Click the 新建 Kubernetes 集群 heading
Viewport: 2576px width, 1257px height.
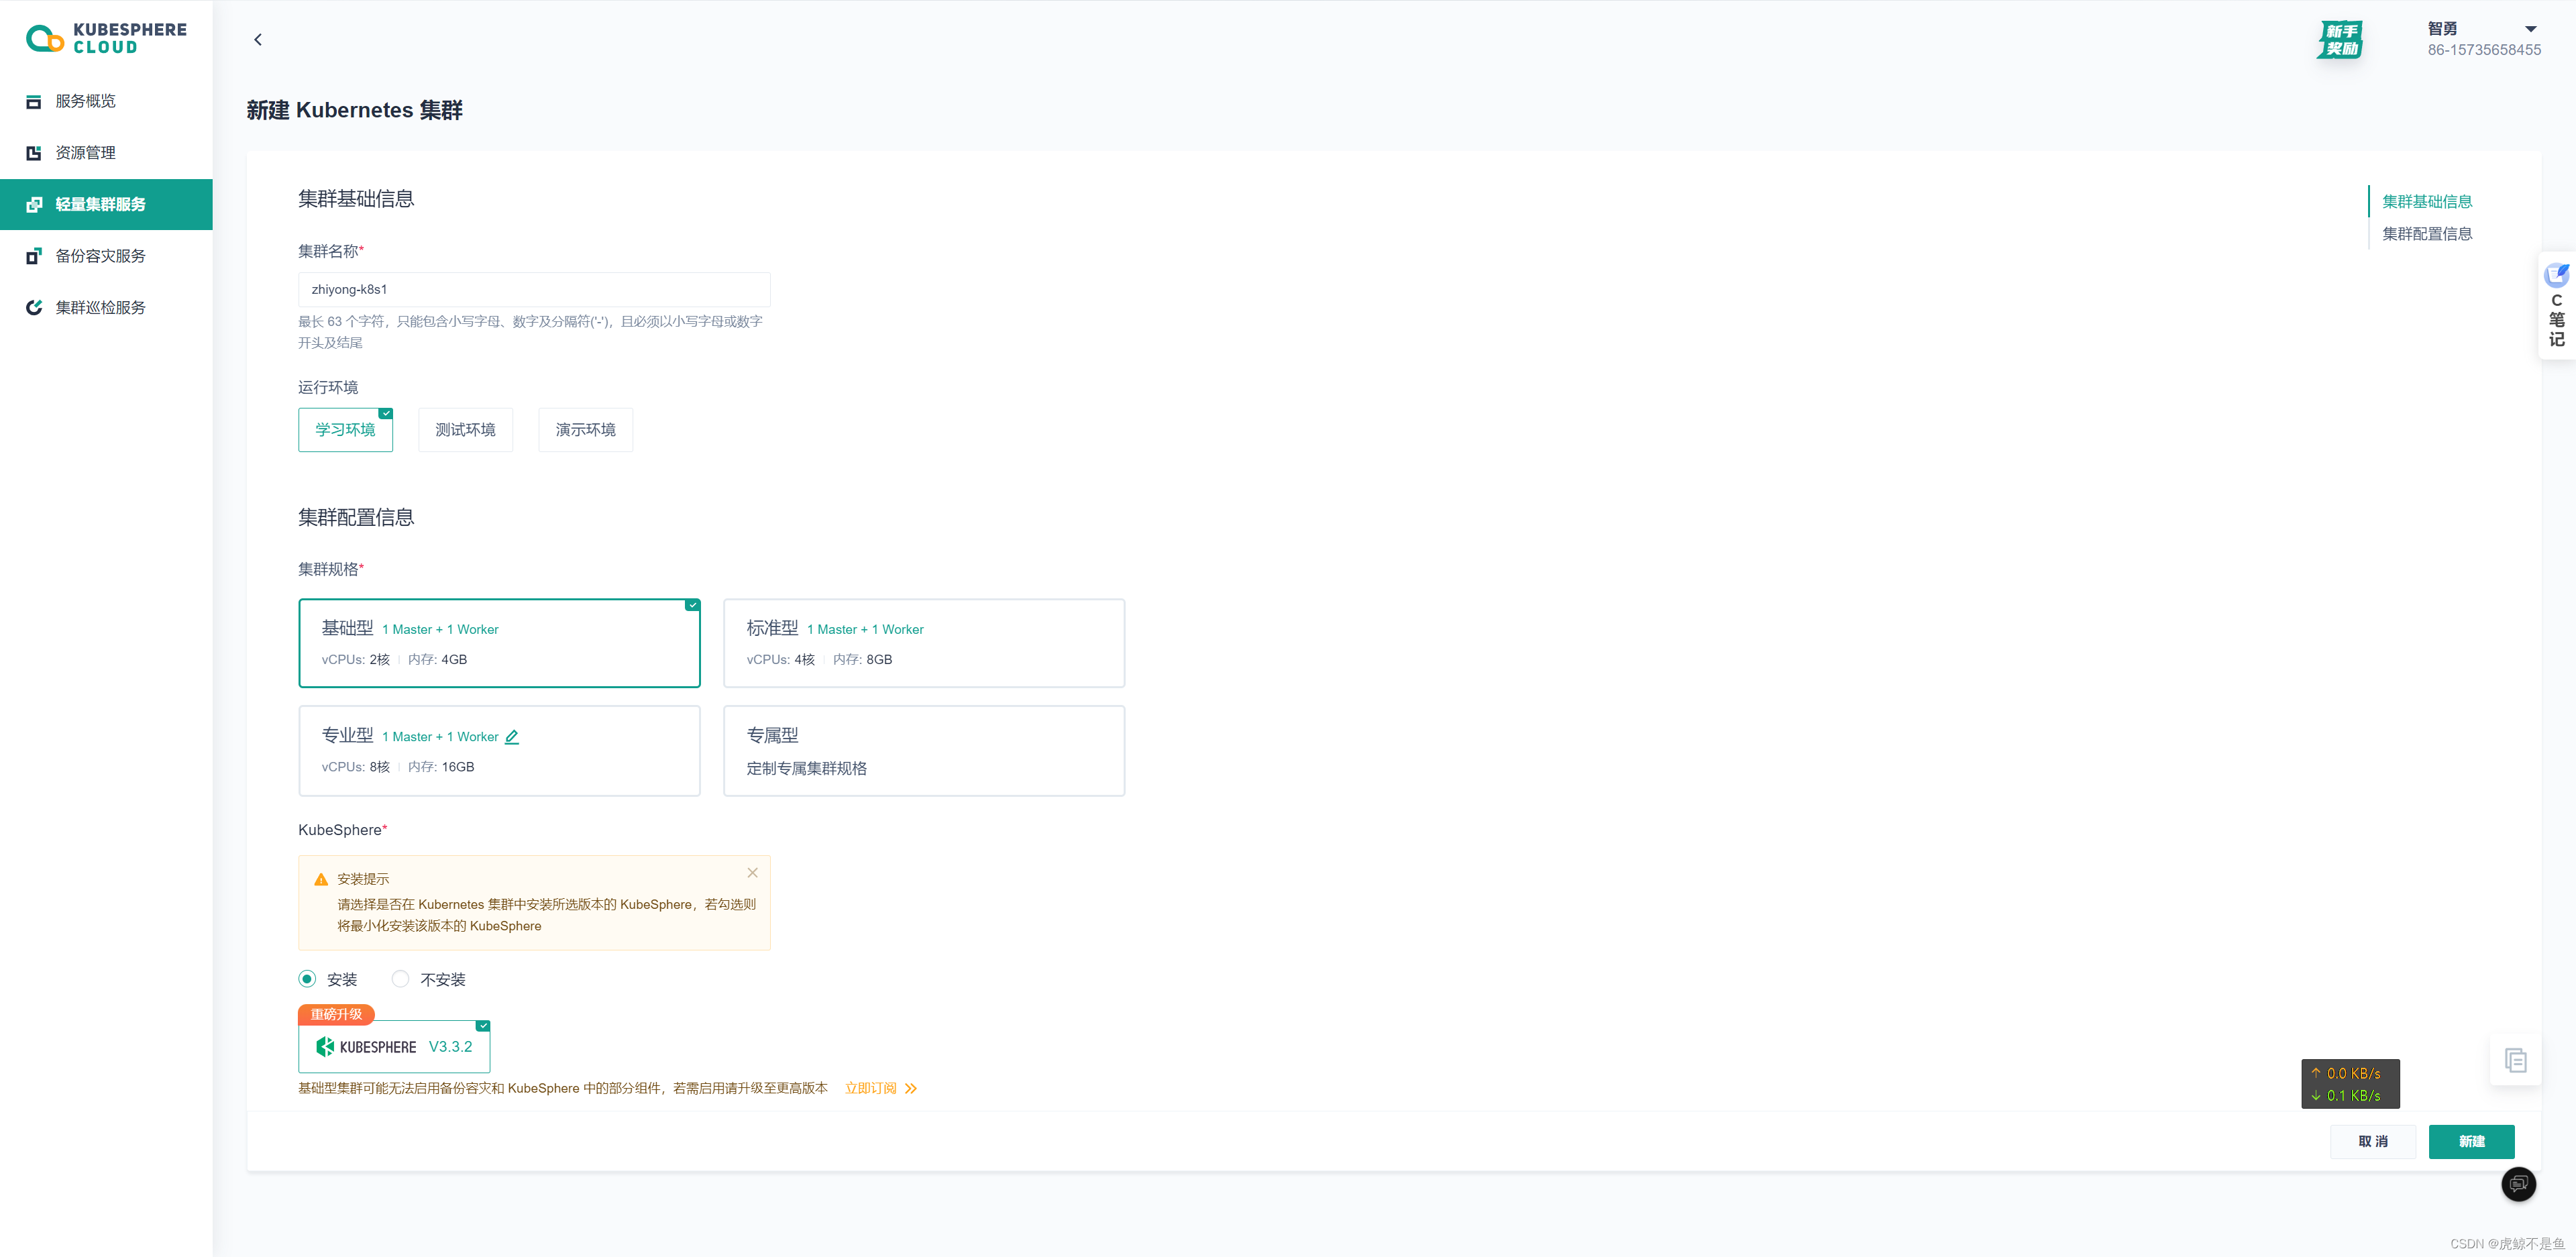point(354,110)
